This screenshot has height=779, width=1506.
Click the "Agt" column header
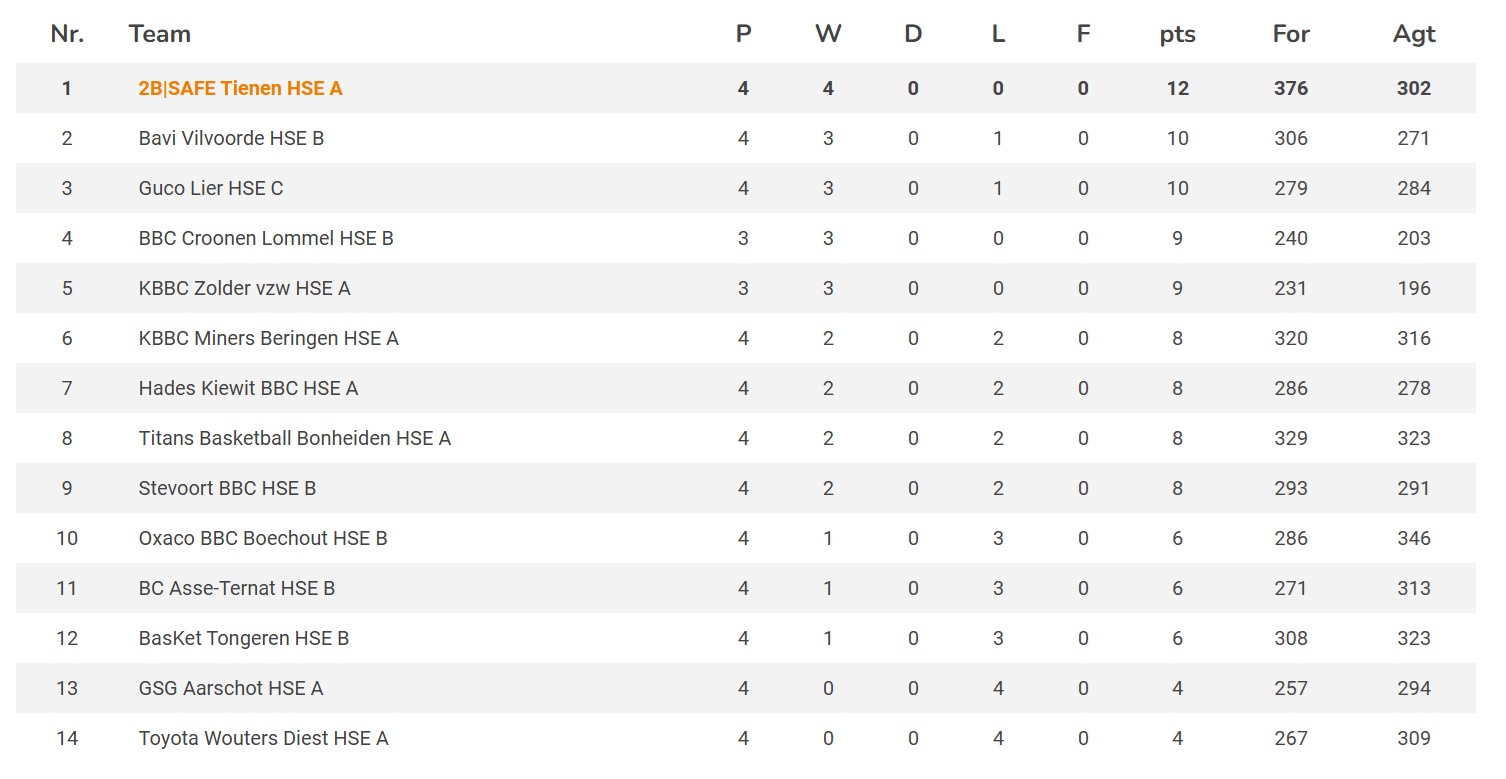[1414, 34]
